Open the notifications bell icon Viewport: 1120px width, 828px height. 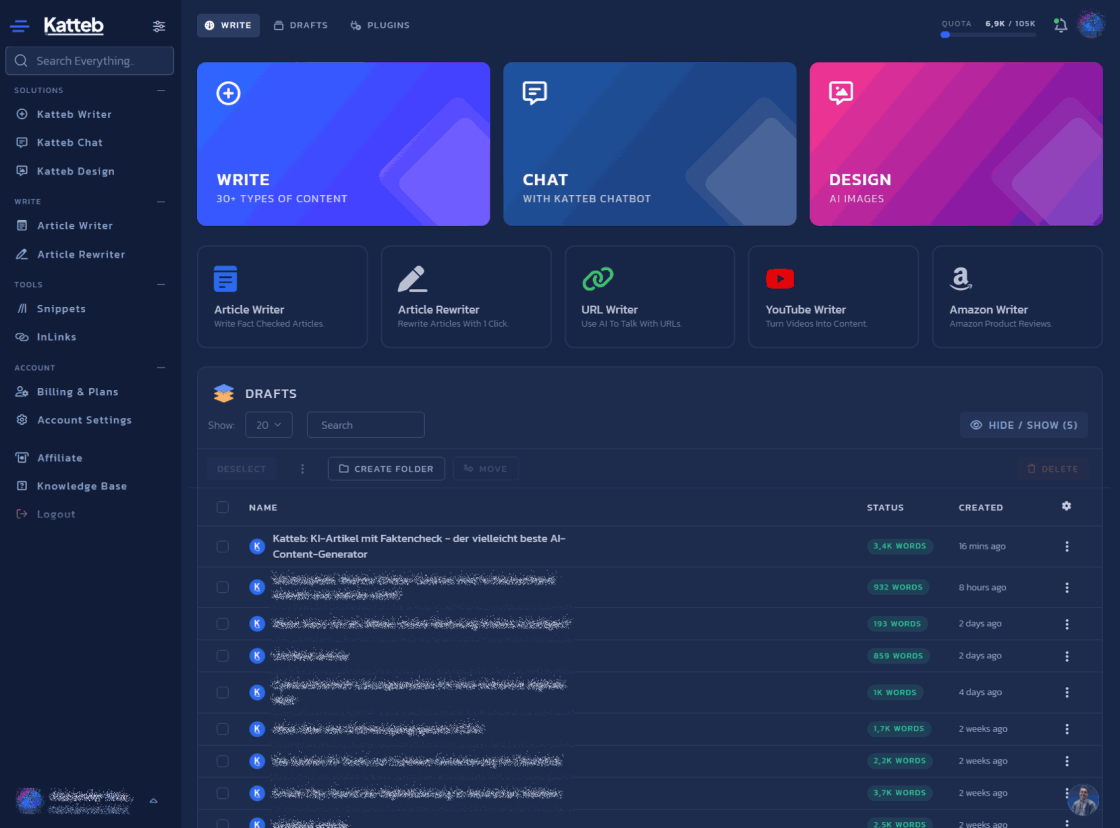[1060, 26]
